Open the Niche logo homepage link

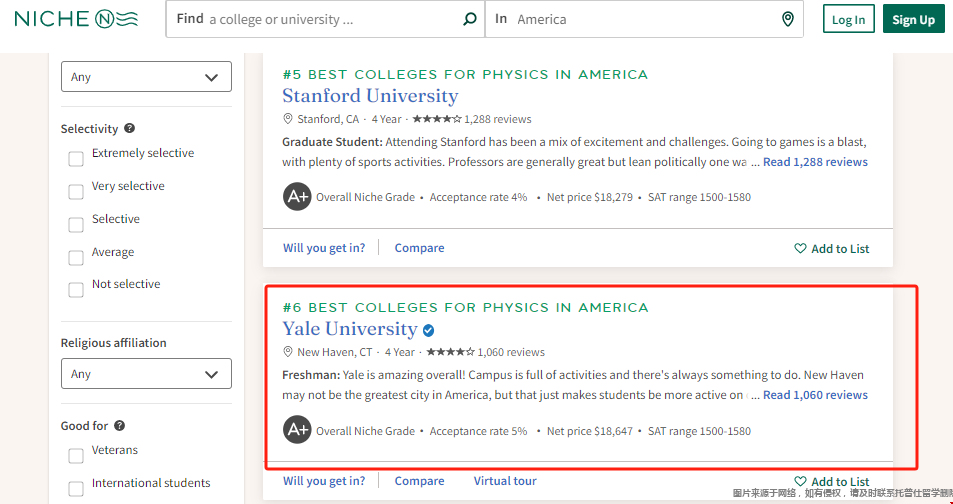(x=77, y=19)
